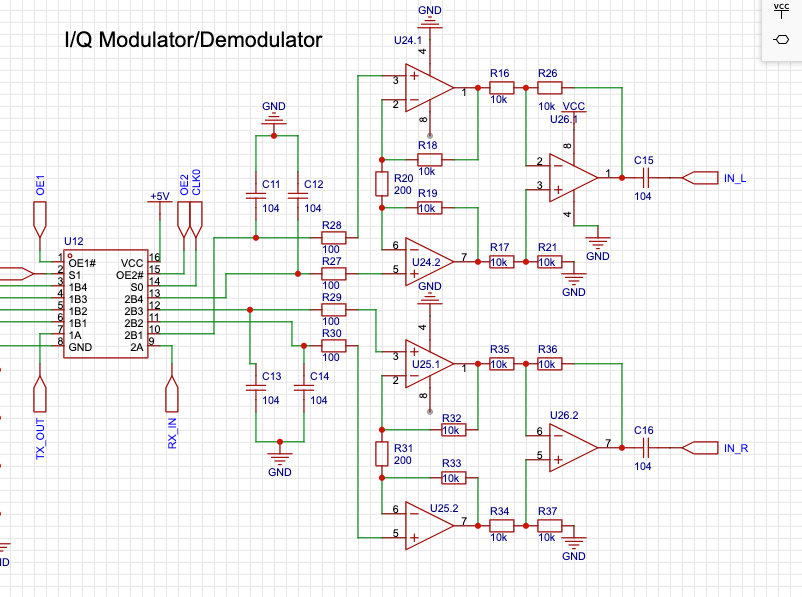Select the RX_IN net port

[x=172, y=392]
